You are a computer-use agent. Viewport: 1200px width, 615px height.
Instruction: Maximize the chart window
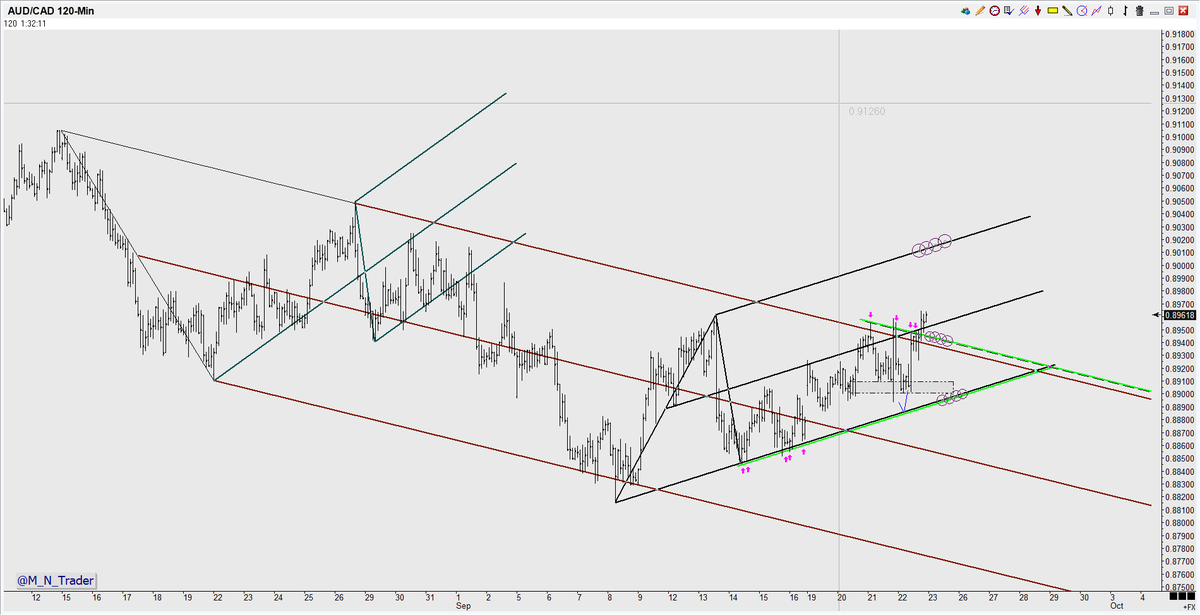(1169, 10)
